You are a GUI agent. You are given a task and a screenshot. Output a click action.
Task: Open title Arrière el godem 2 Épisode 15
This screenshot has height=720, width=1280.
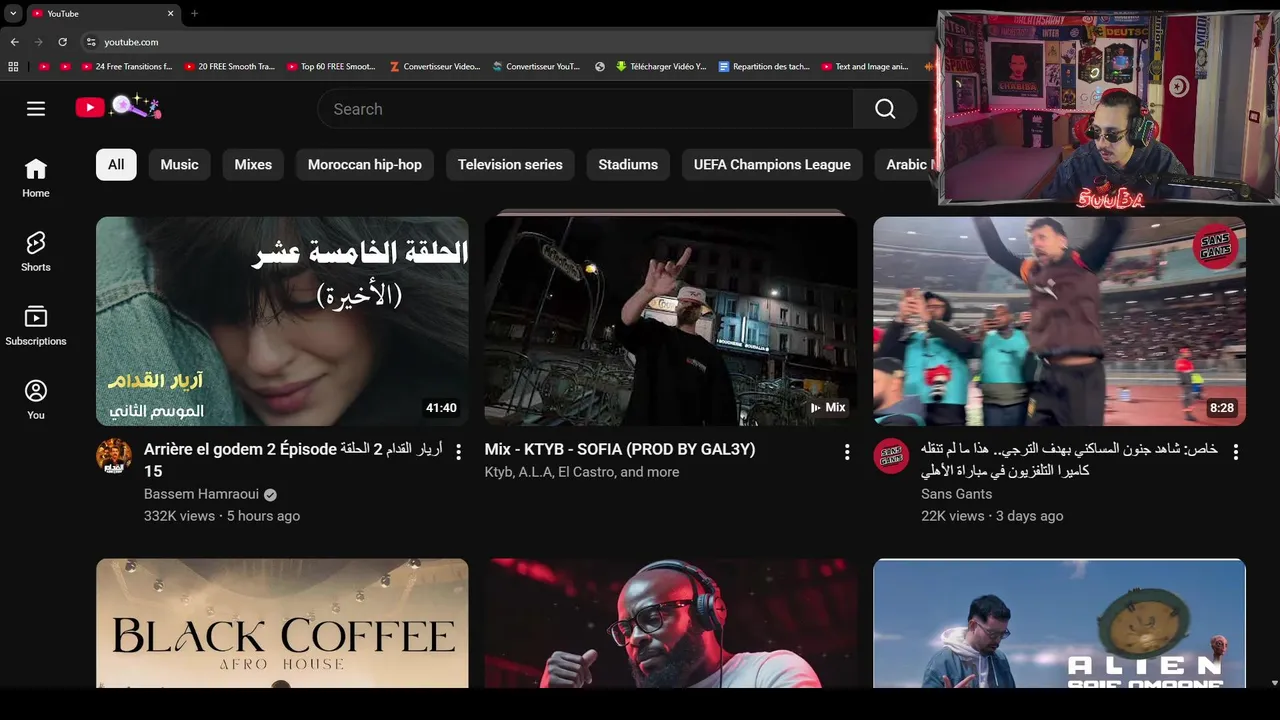coord(293,460)
